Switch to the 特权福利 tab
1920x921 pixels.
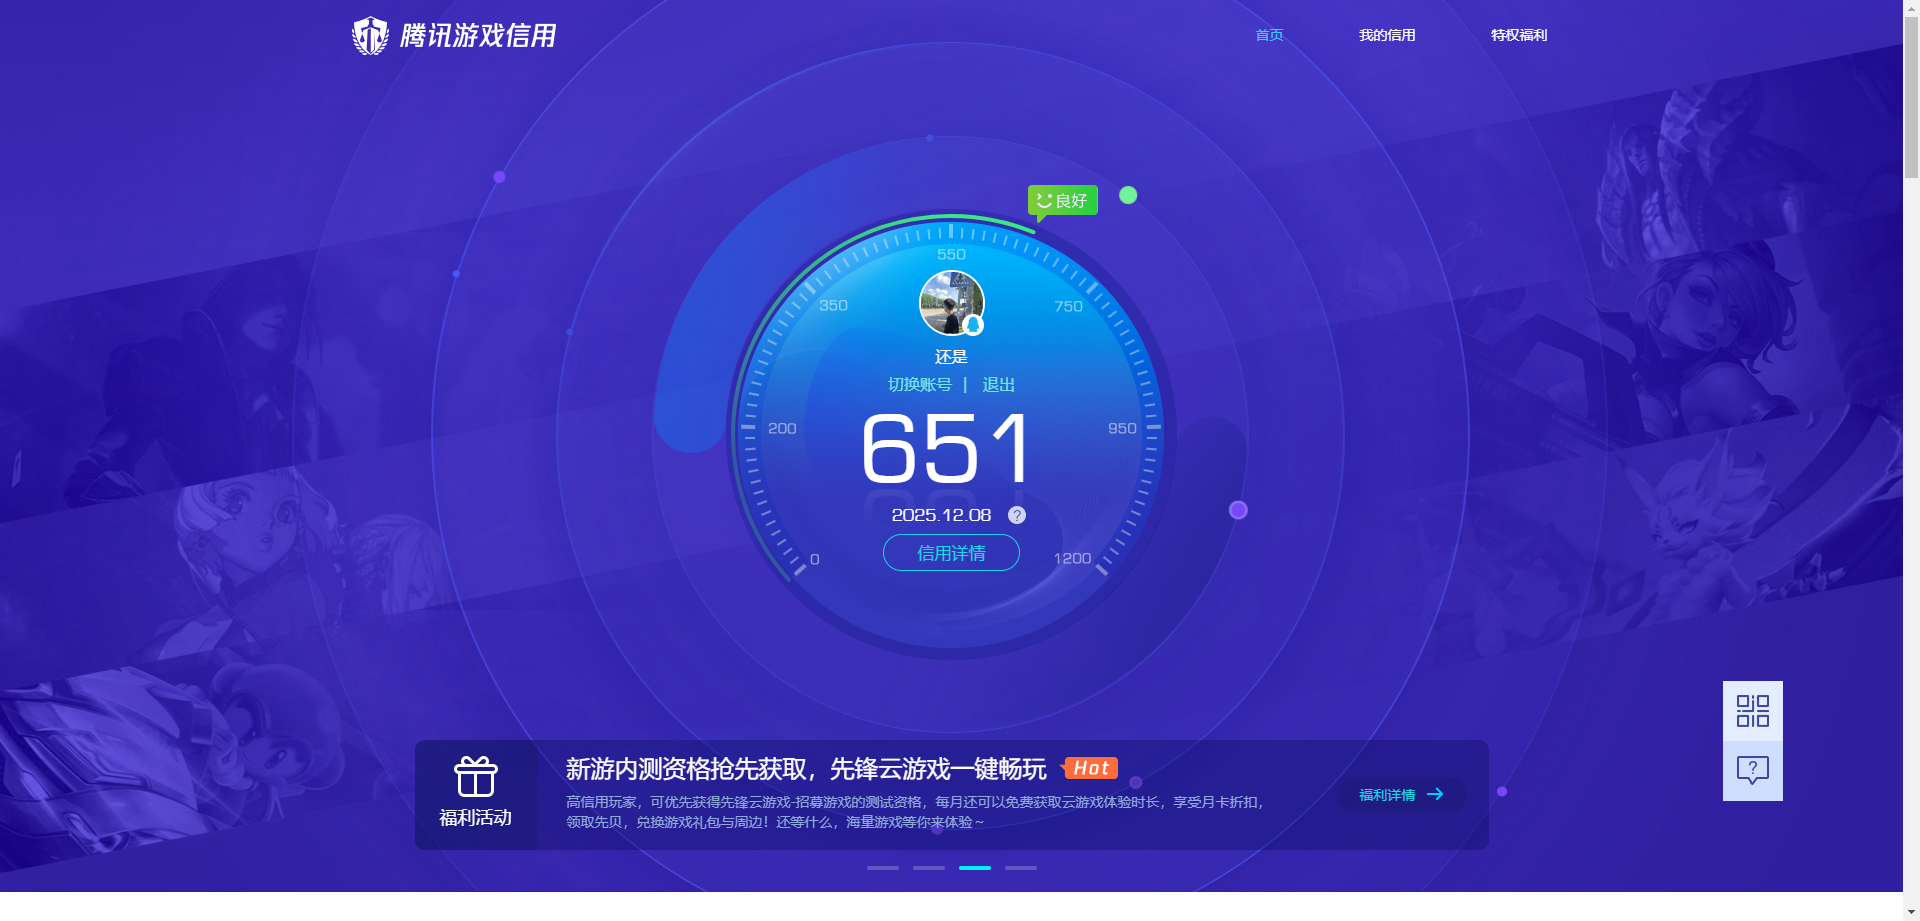click(1517, 34)
